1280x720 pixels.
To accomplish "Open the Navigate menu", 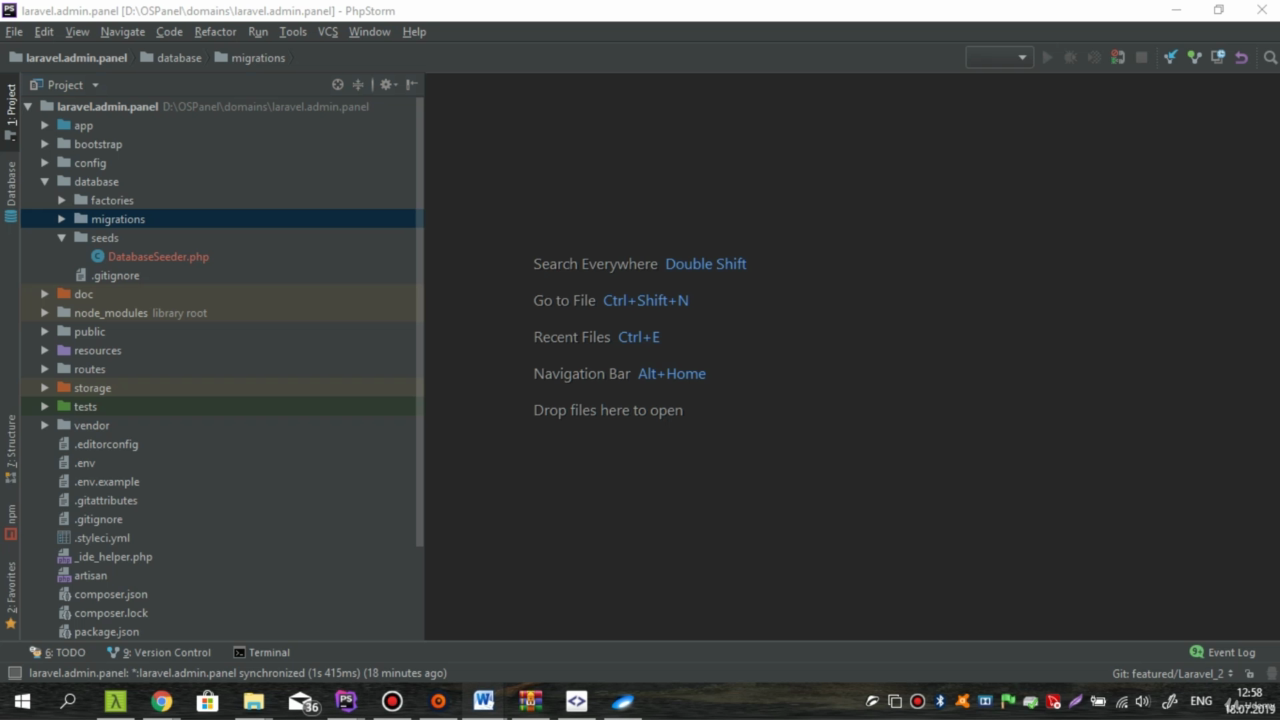I will click(123, 32).
